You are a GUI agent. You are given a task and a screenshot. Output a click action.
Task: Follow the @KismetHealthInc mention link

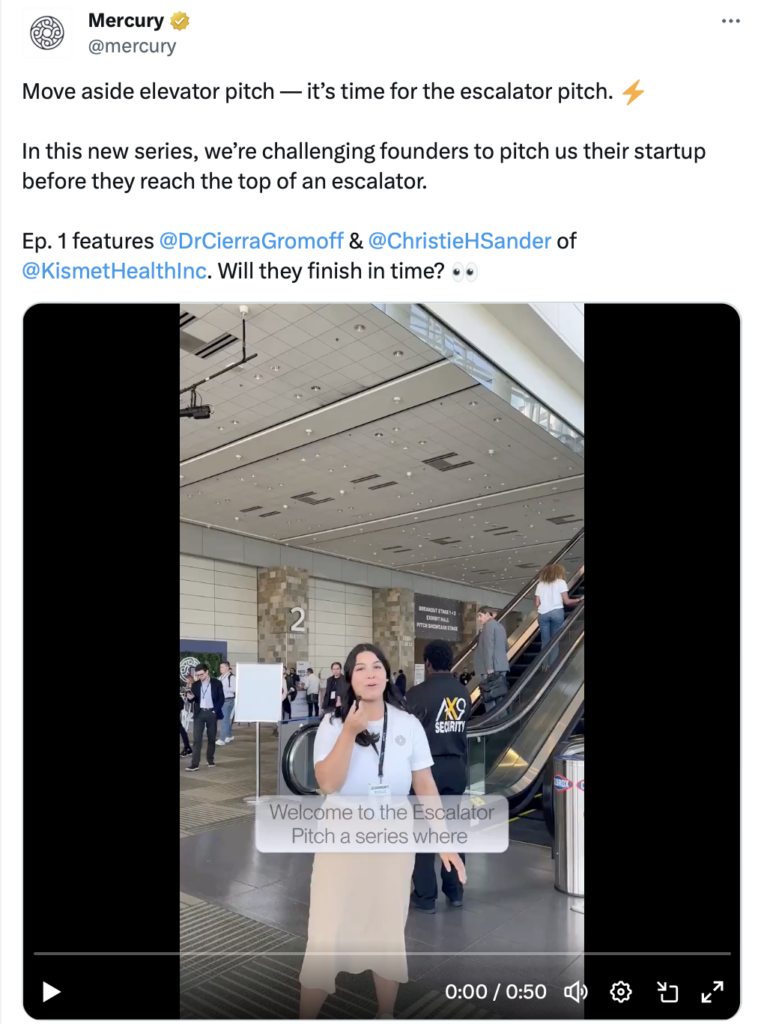point(114,270)
